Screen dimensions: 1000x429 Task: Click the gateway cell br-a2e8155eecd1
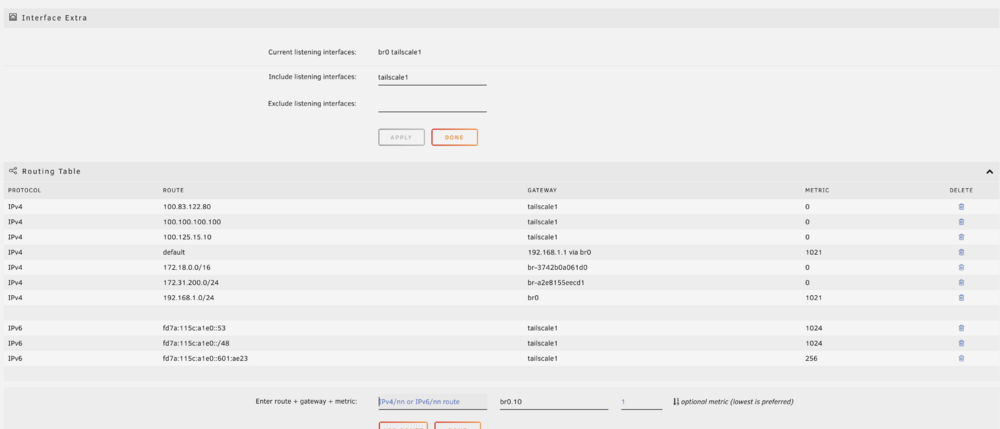click(x=556, y=282)
